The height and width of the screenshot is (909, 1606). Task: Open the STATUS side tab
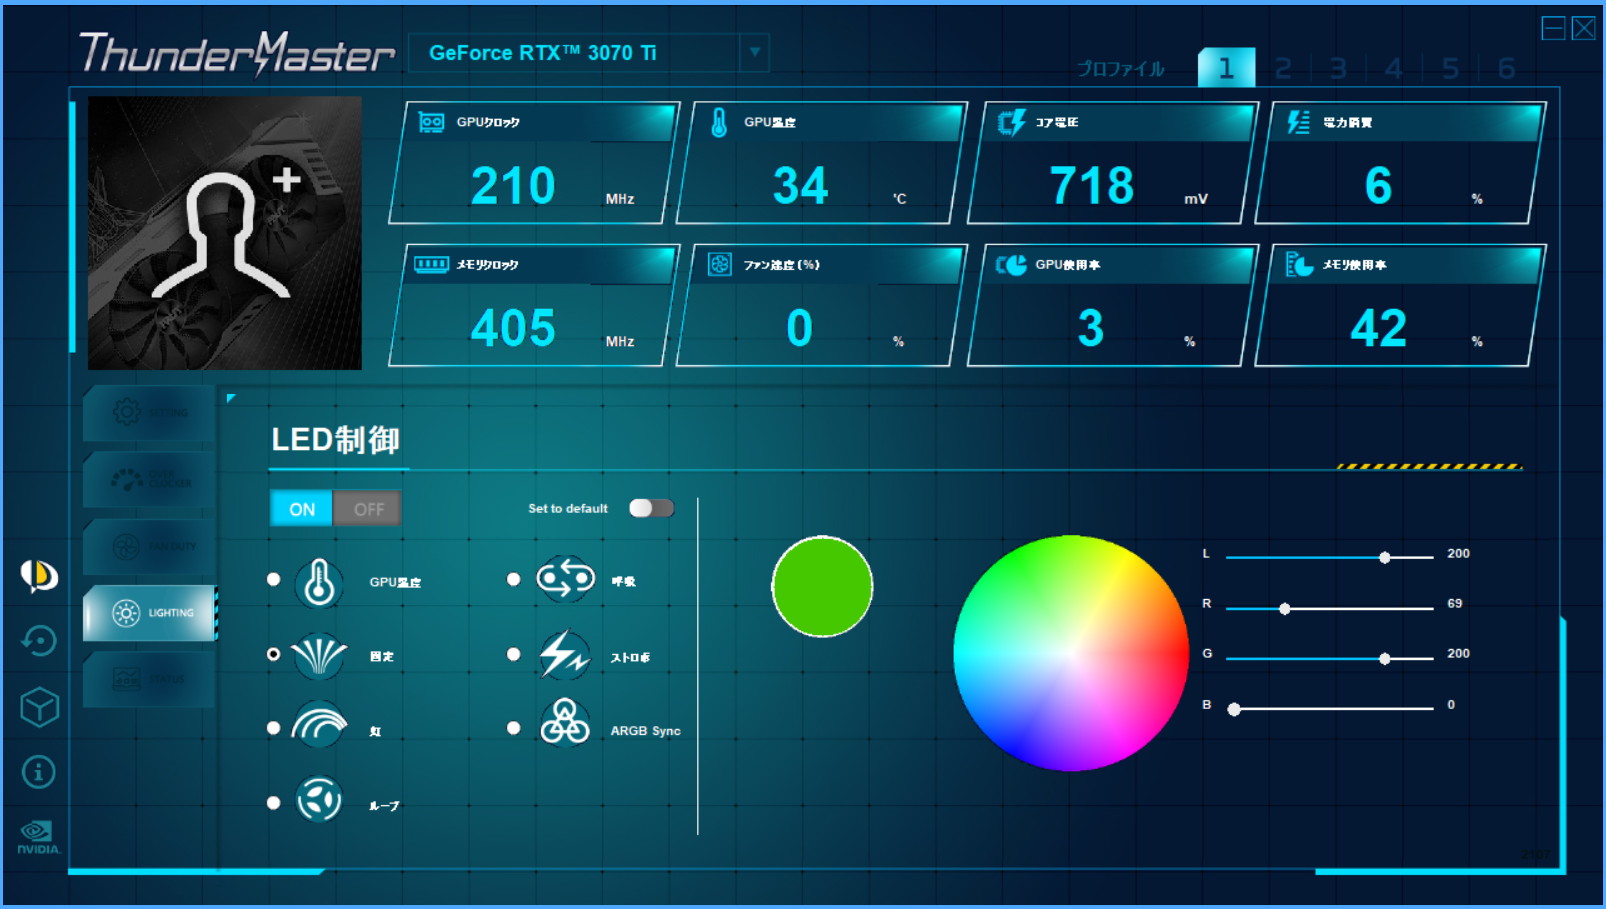click(x=150, y=679)
